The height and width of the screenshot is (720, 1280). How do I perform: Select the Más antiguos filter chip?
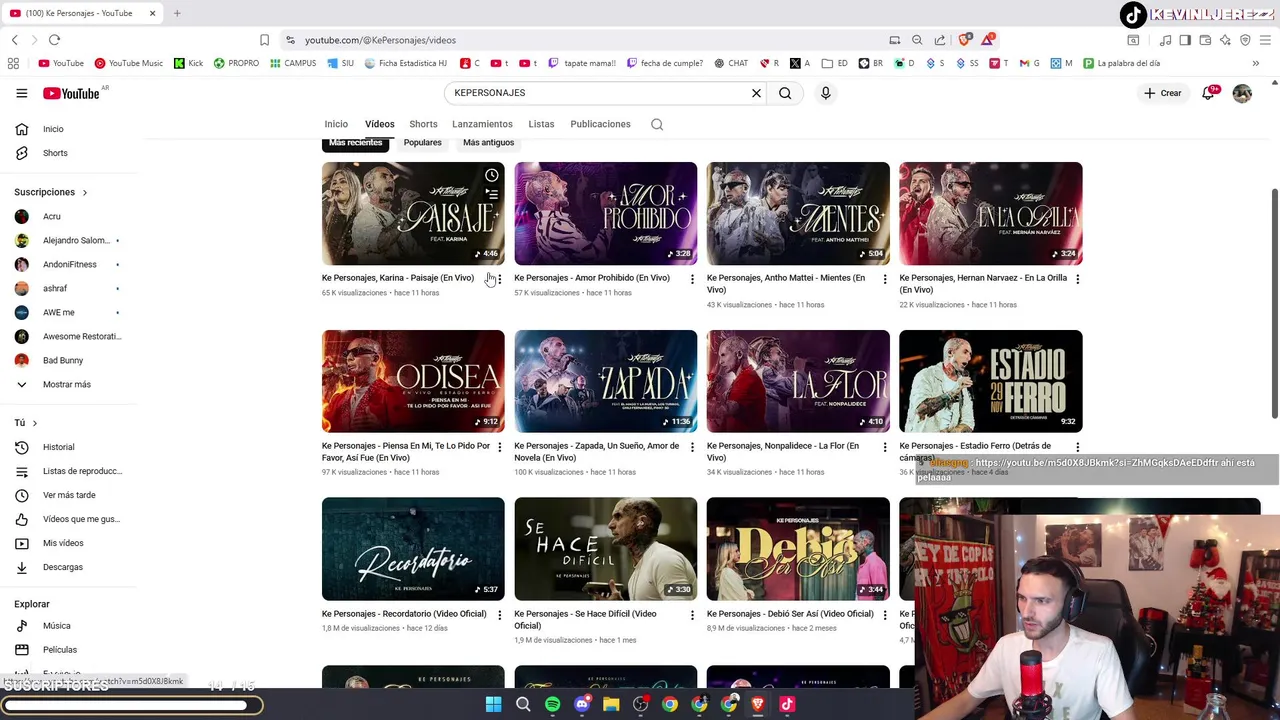[488, 143]
